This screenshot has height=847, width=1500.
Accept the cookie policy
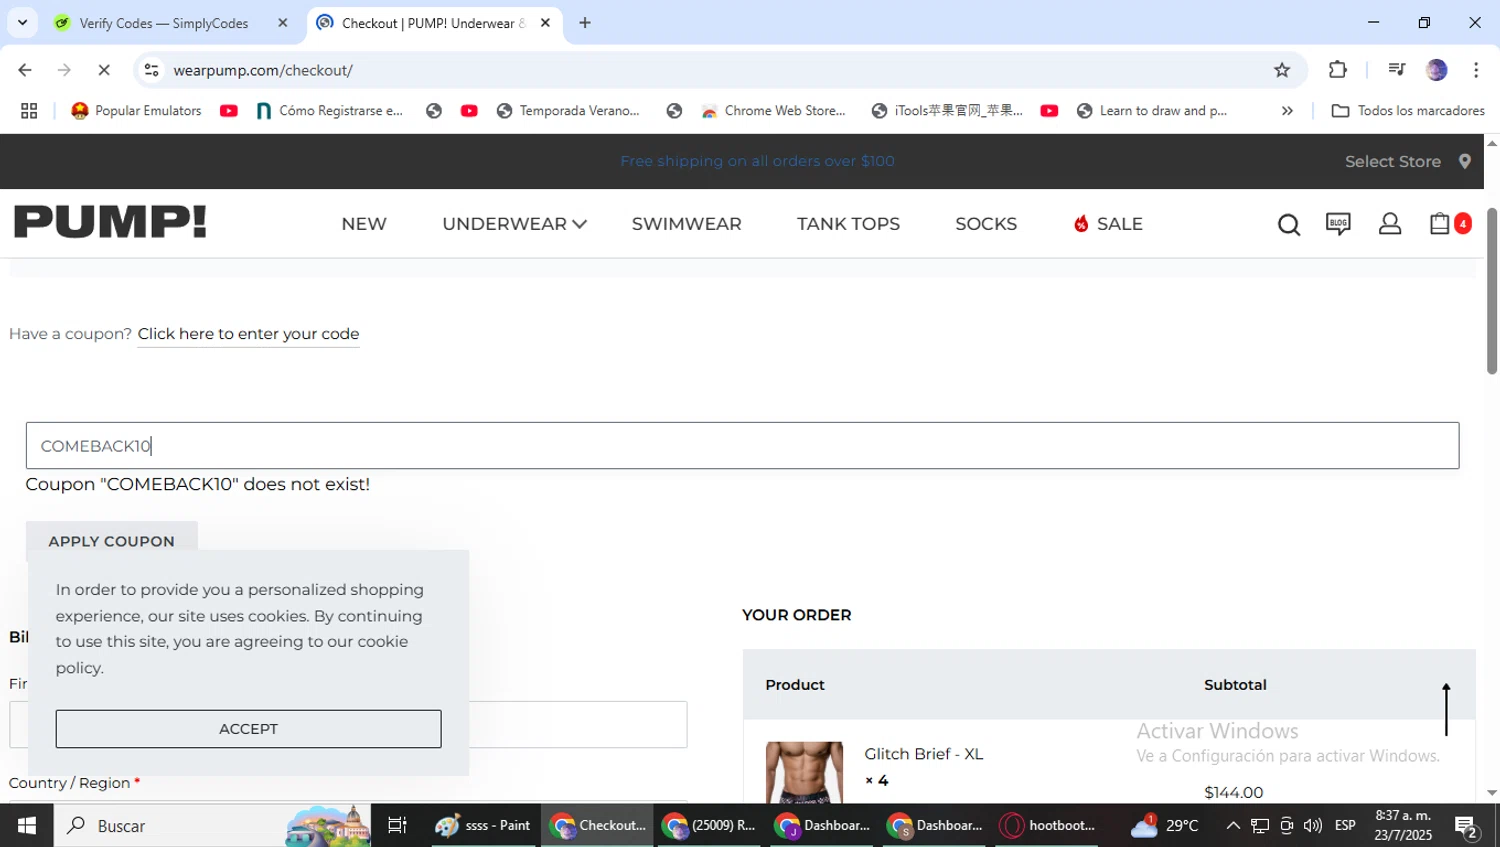[248, 729]
